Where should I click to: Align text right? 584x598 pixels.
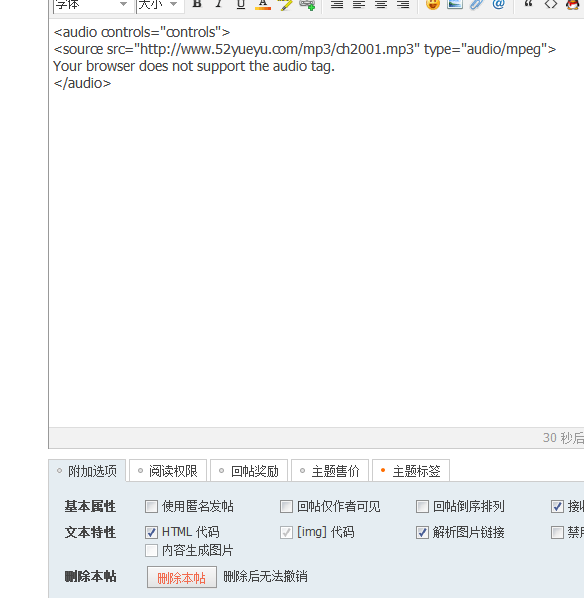pyautogui.click(x=403, y=5)
